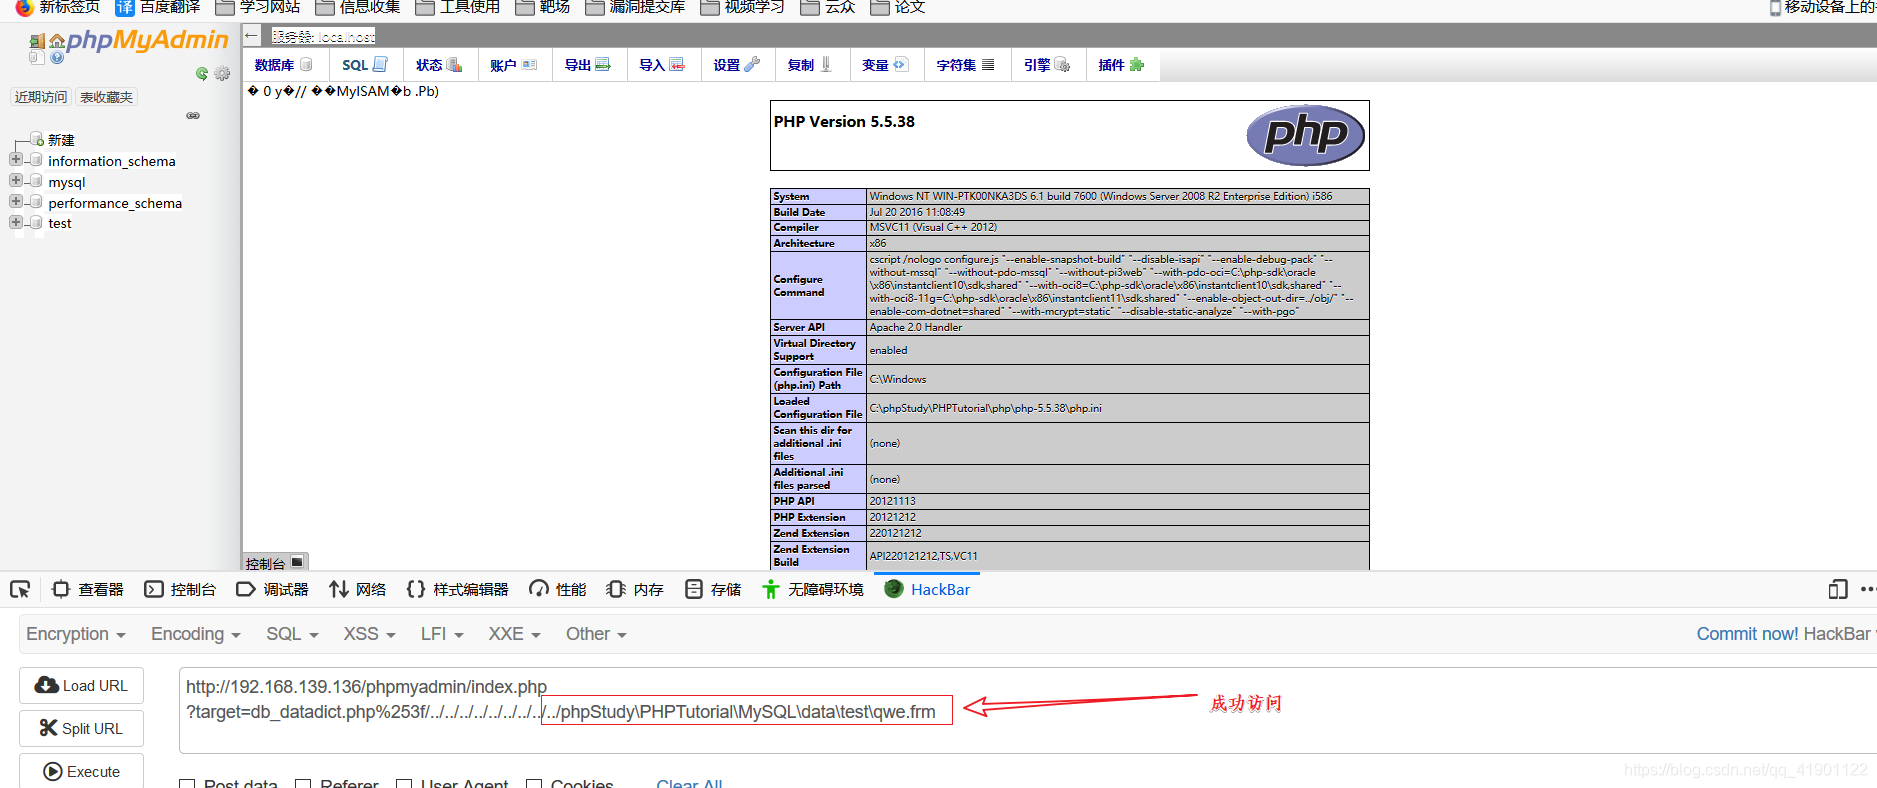Click the 近期访问 recent button
1877x788 pixels.
point(41,97)
